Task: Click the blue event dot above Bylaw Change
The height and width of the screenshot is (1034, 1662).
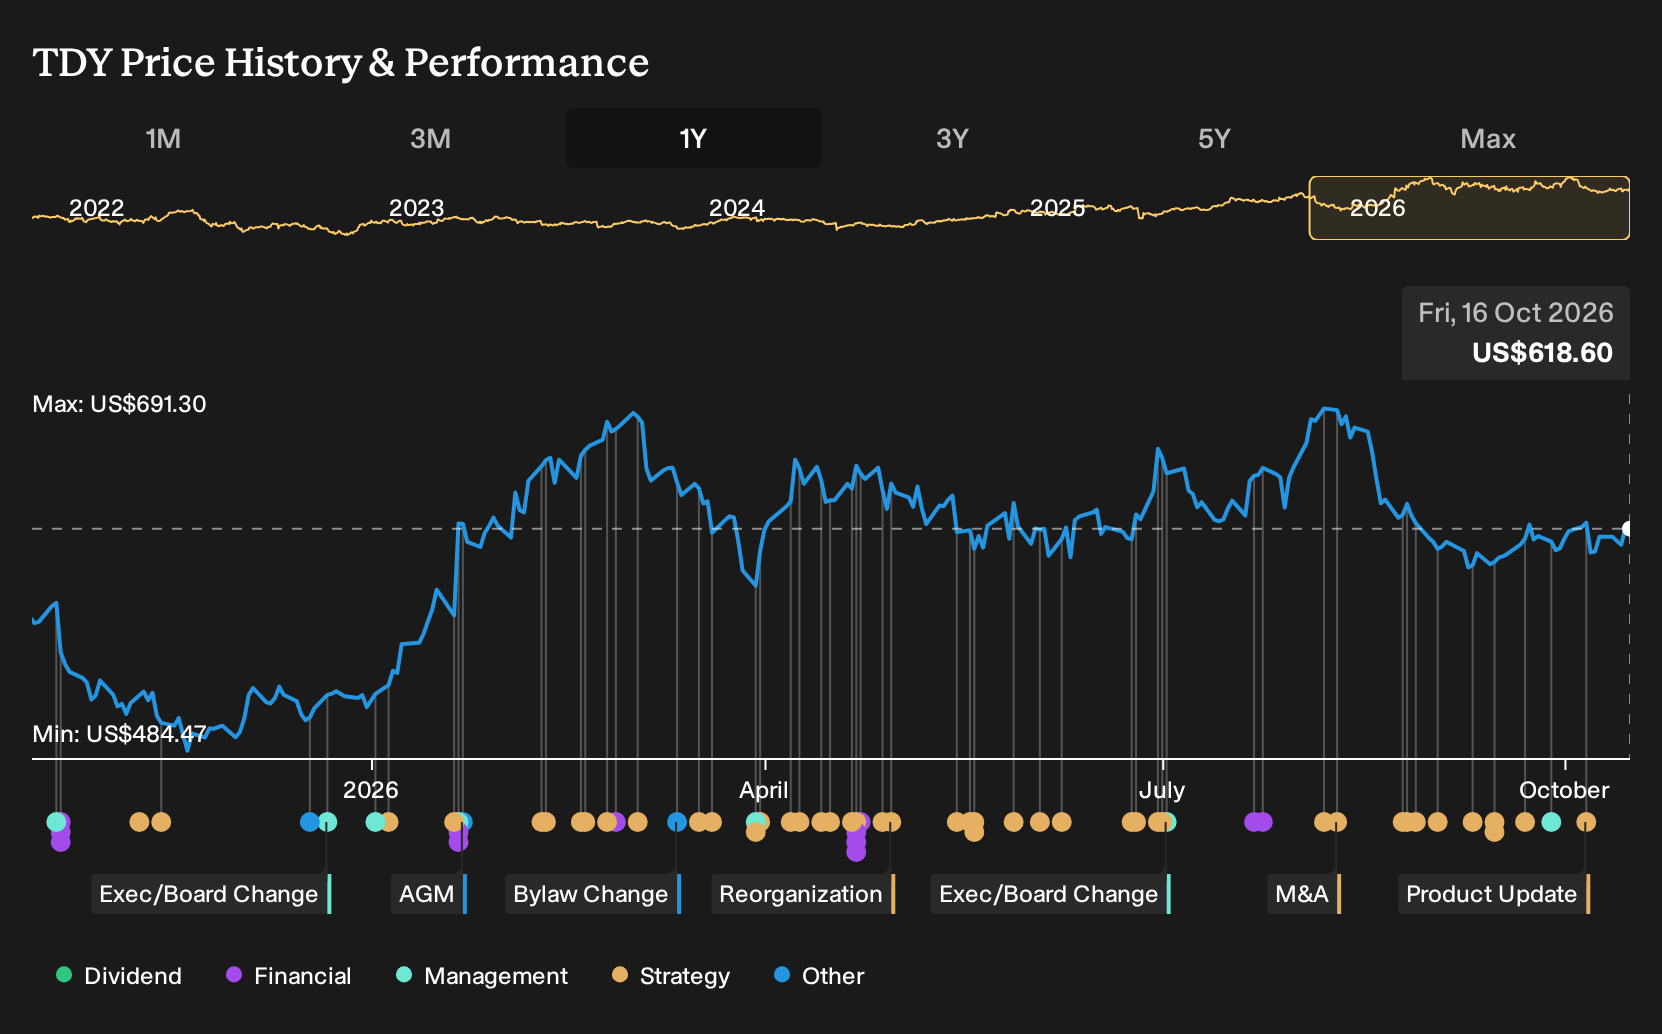Action: coord(677,822)
